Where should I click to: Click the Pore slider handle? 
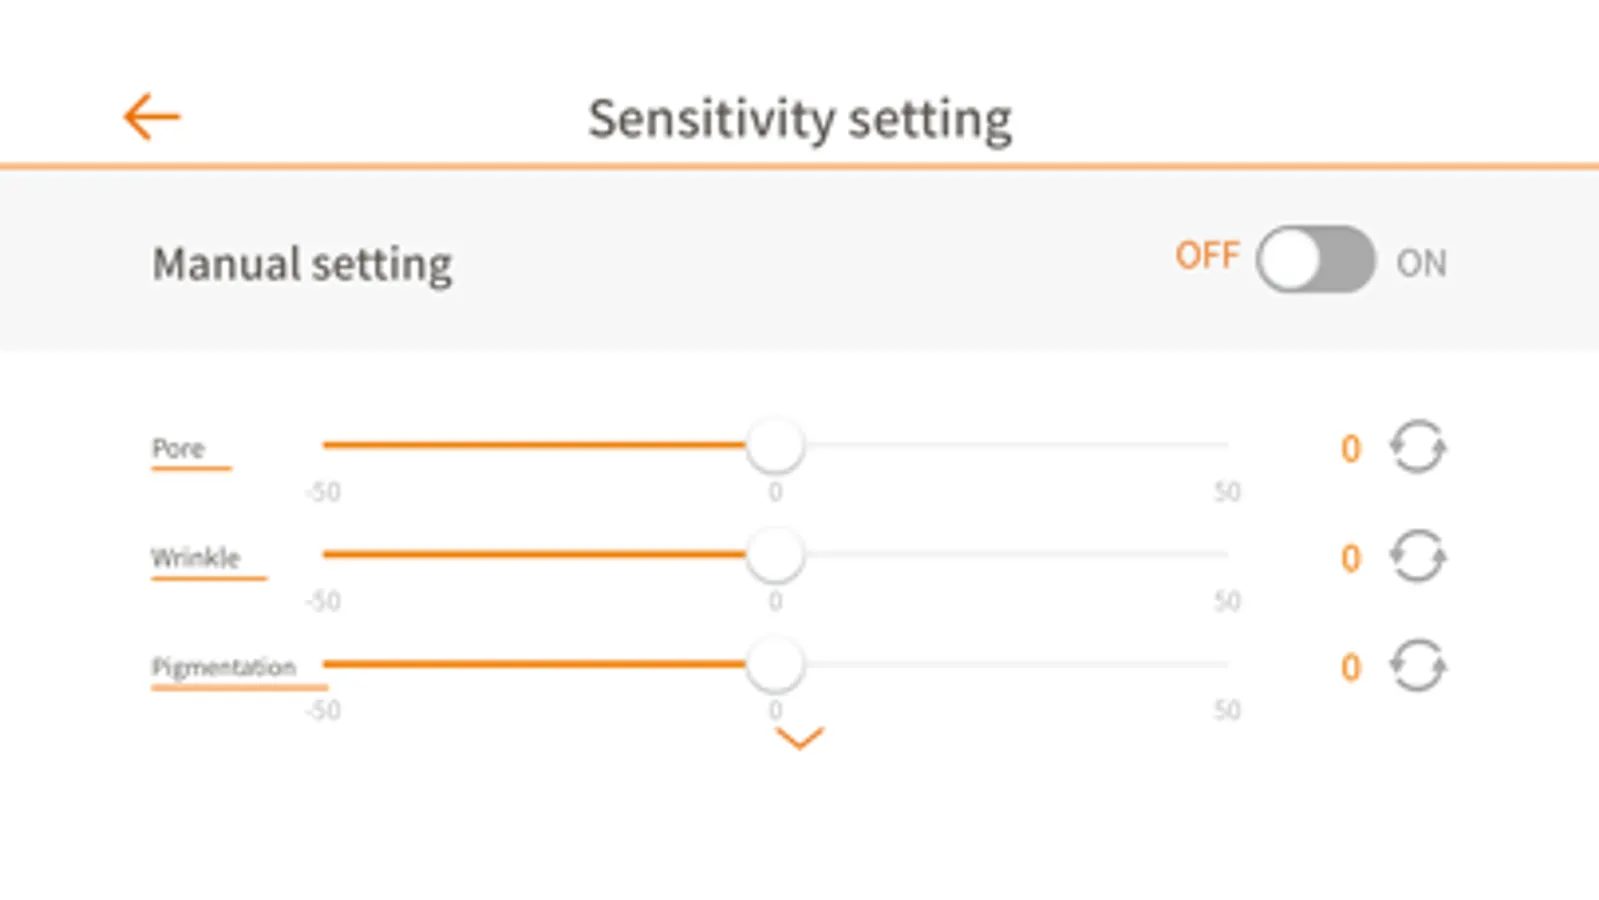click(x=775, y=445)
